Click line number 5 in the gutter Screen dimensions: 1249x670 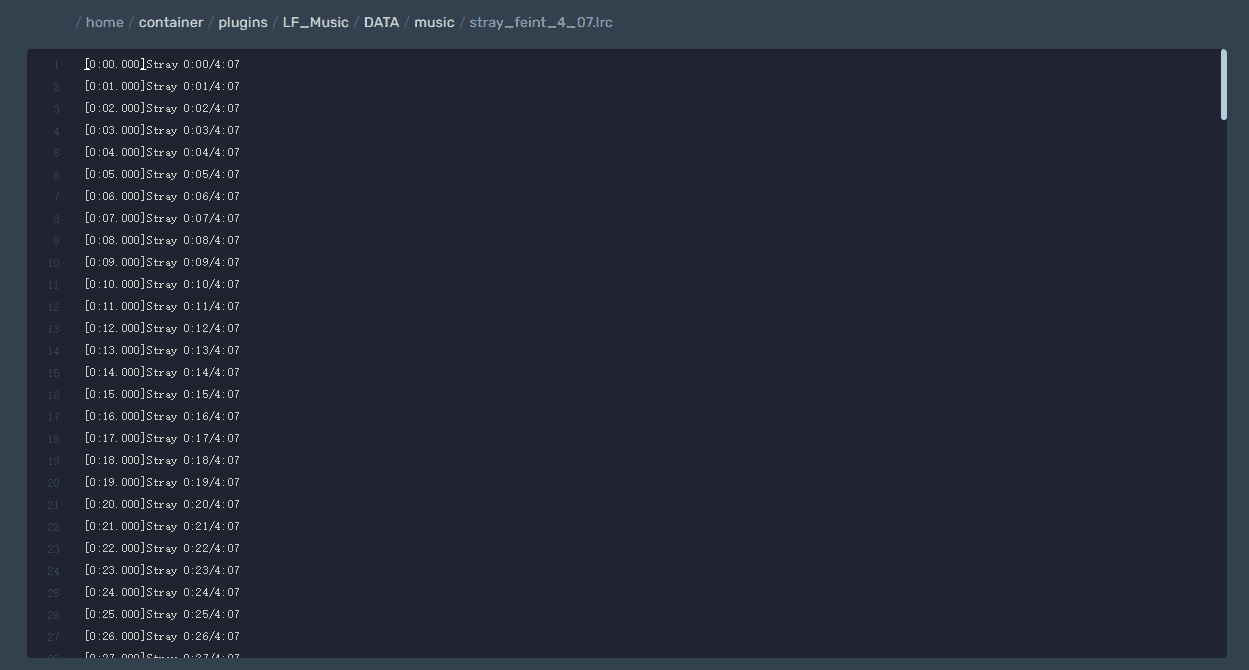[x=57, y=153]
